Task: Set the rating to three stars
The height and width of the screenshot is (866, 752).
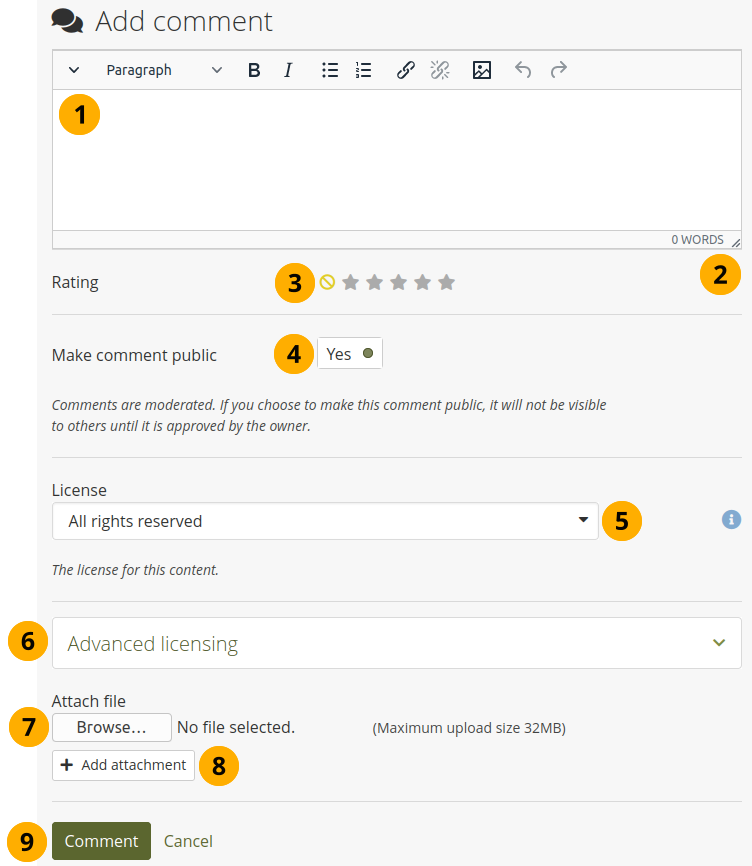Action: click(x=398, y=282)
